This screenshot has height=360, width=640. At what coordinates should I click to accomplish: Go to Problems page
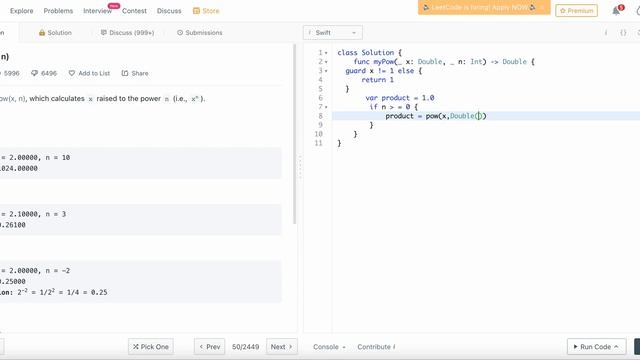pyautogui.click(x=58, y=11)
